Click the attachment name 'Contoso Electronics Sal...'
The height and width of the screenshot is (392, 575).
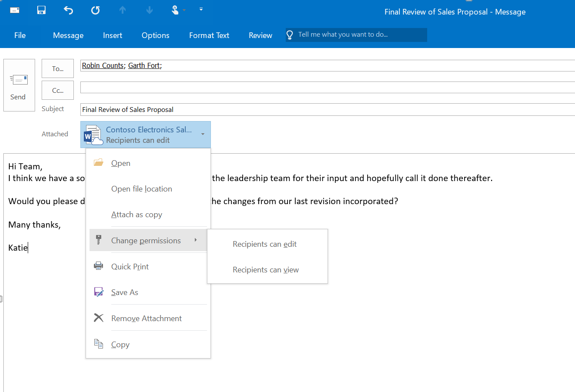[149, 129]
